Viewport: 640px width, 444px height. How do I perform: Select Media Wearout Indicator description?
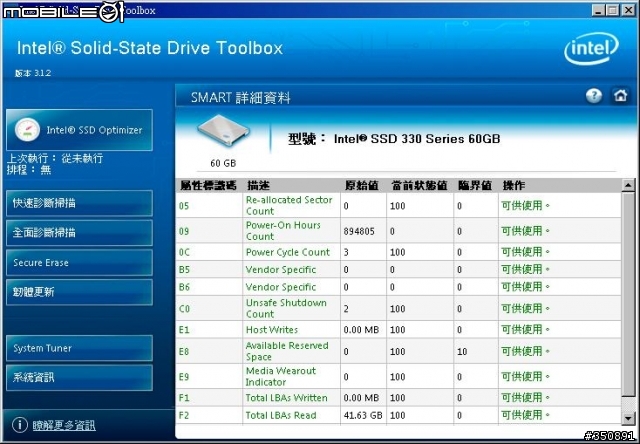click(280, 376)
